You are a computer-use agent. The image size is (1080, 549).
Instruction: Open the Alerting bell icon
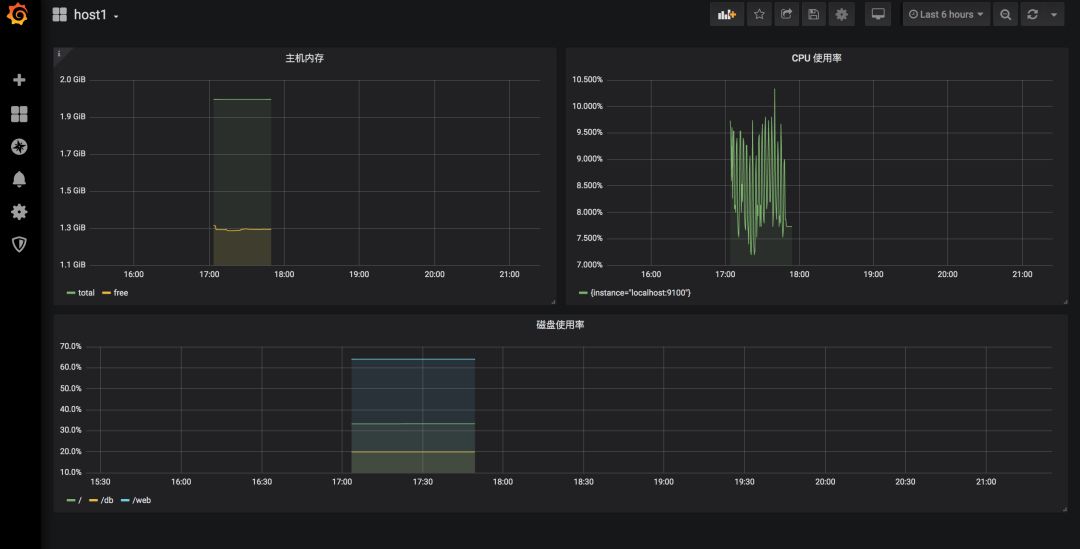click(19, 180)
